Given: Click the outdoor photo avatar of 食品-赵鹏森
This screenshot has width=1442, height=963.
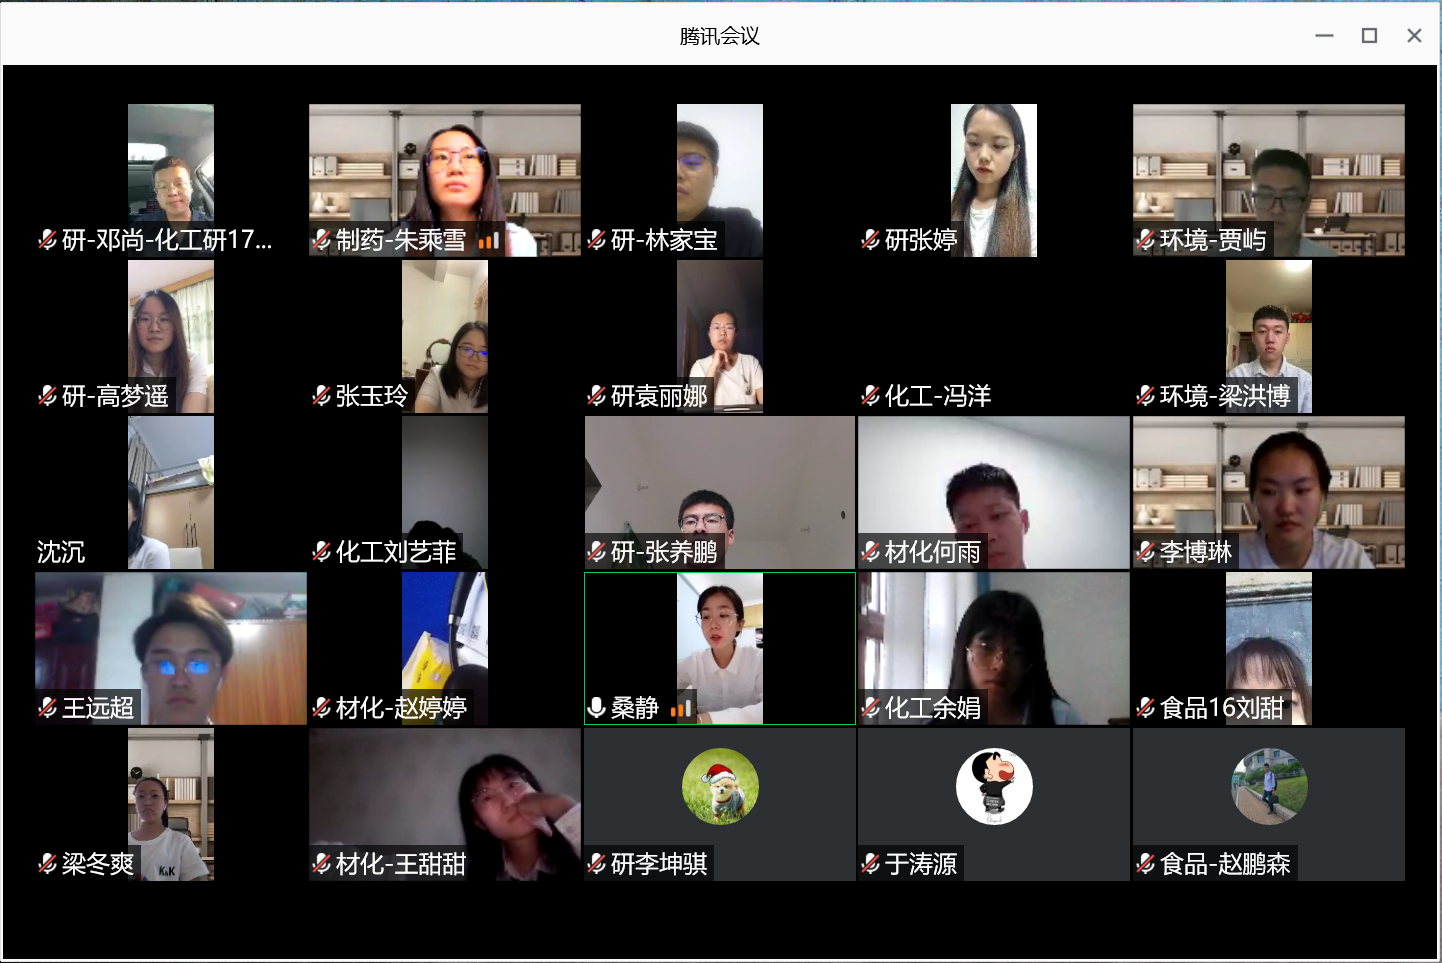Looking at the screenshot, I should pyautogui.click(x=1269, y=787).
